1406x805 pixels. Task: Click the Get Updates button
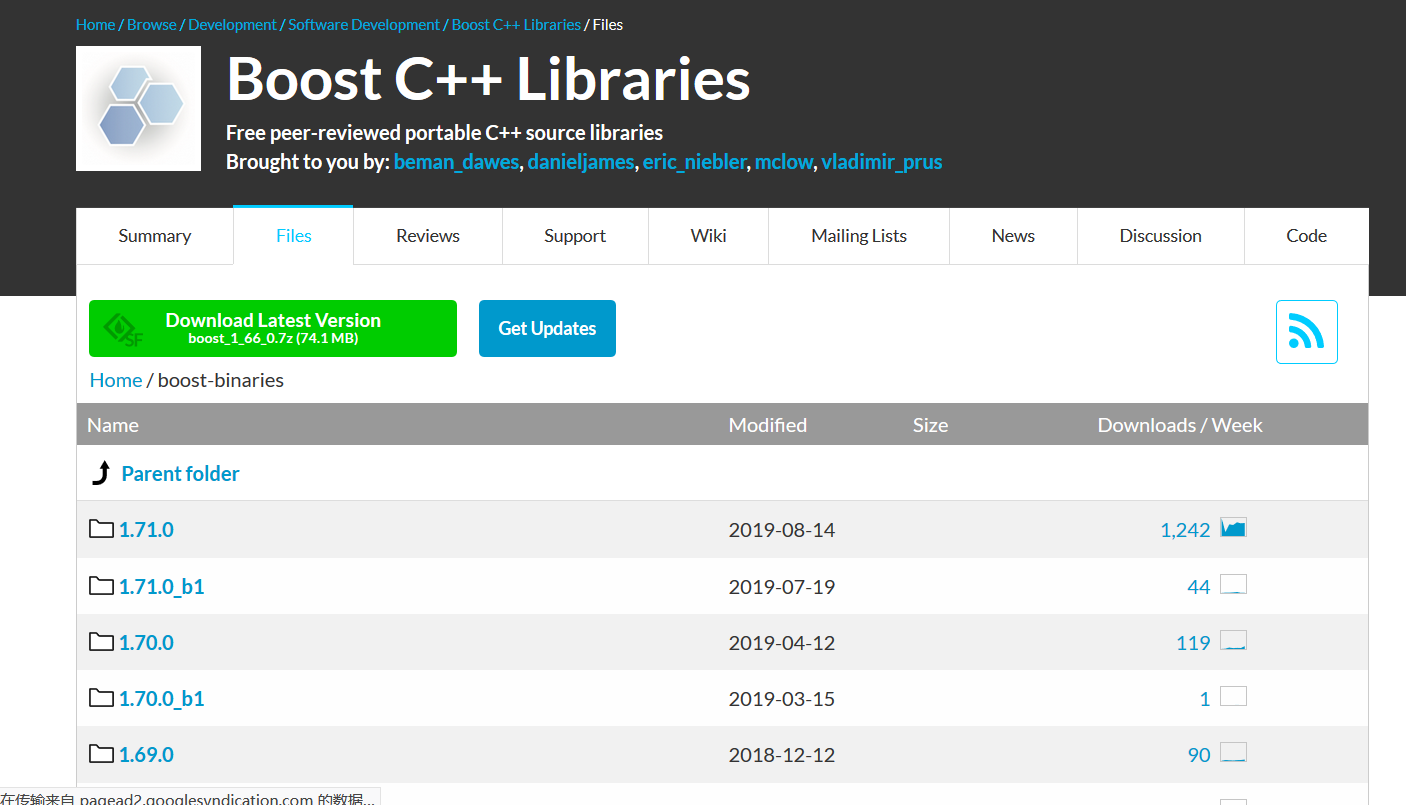pyautogui.click(x=547, y=328)
